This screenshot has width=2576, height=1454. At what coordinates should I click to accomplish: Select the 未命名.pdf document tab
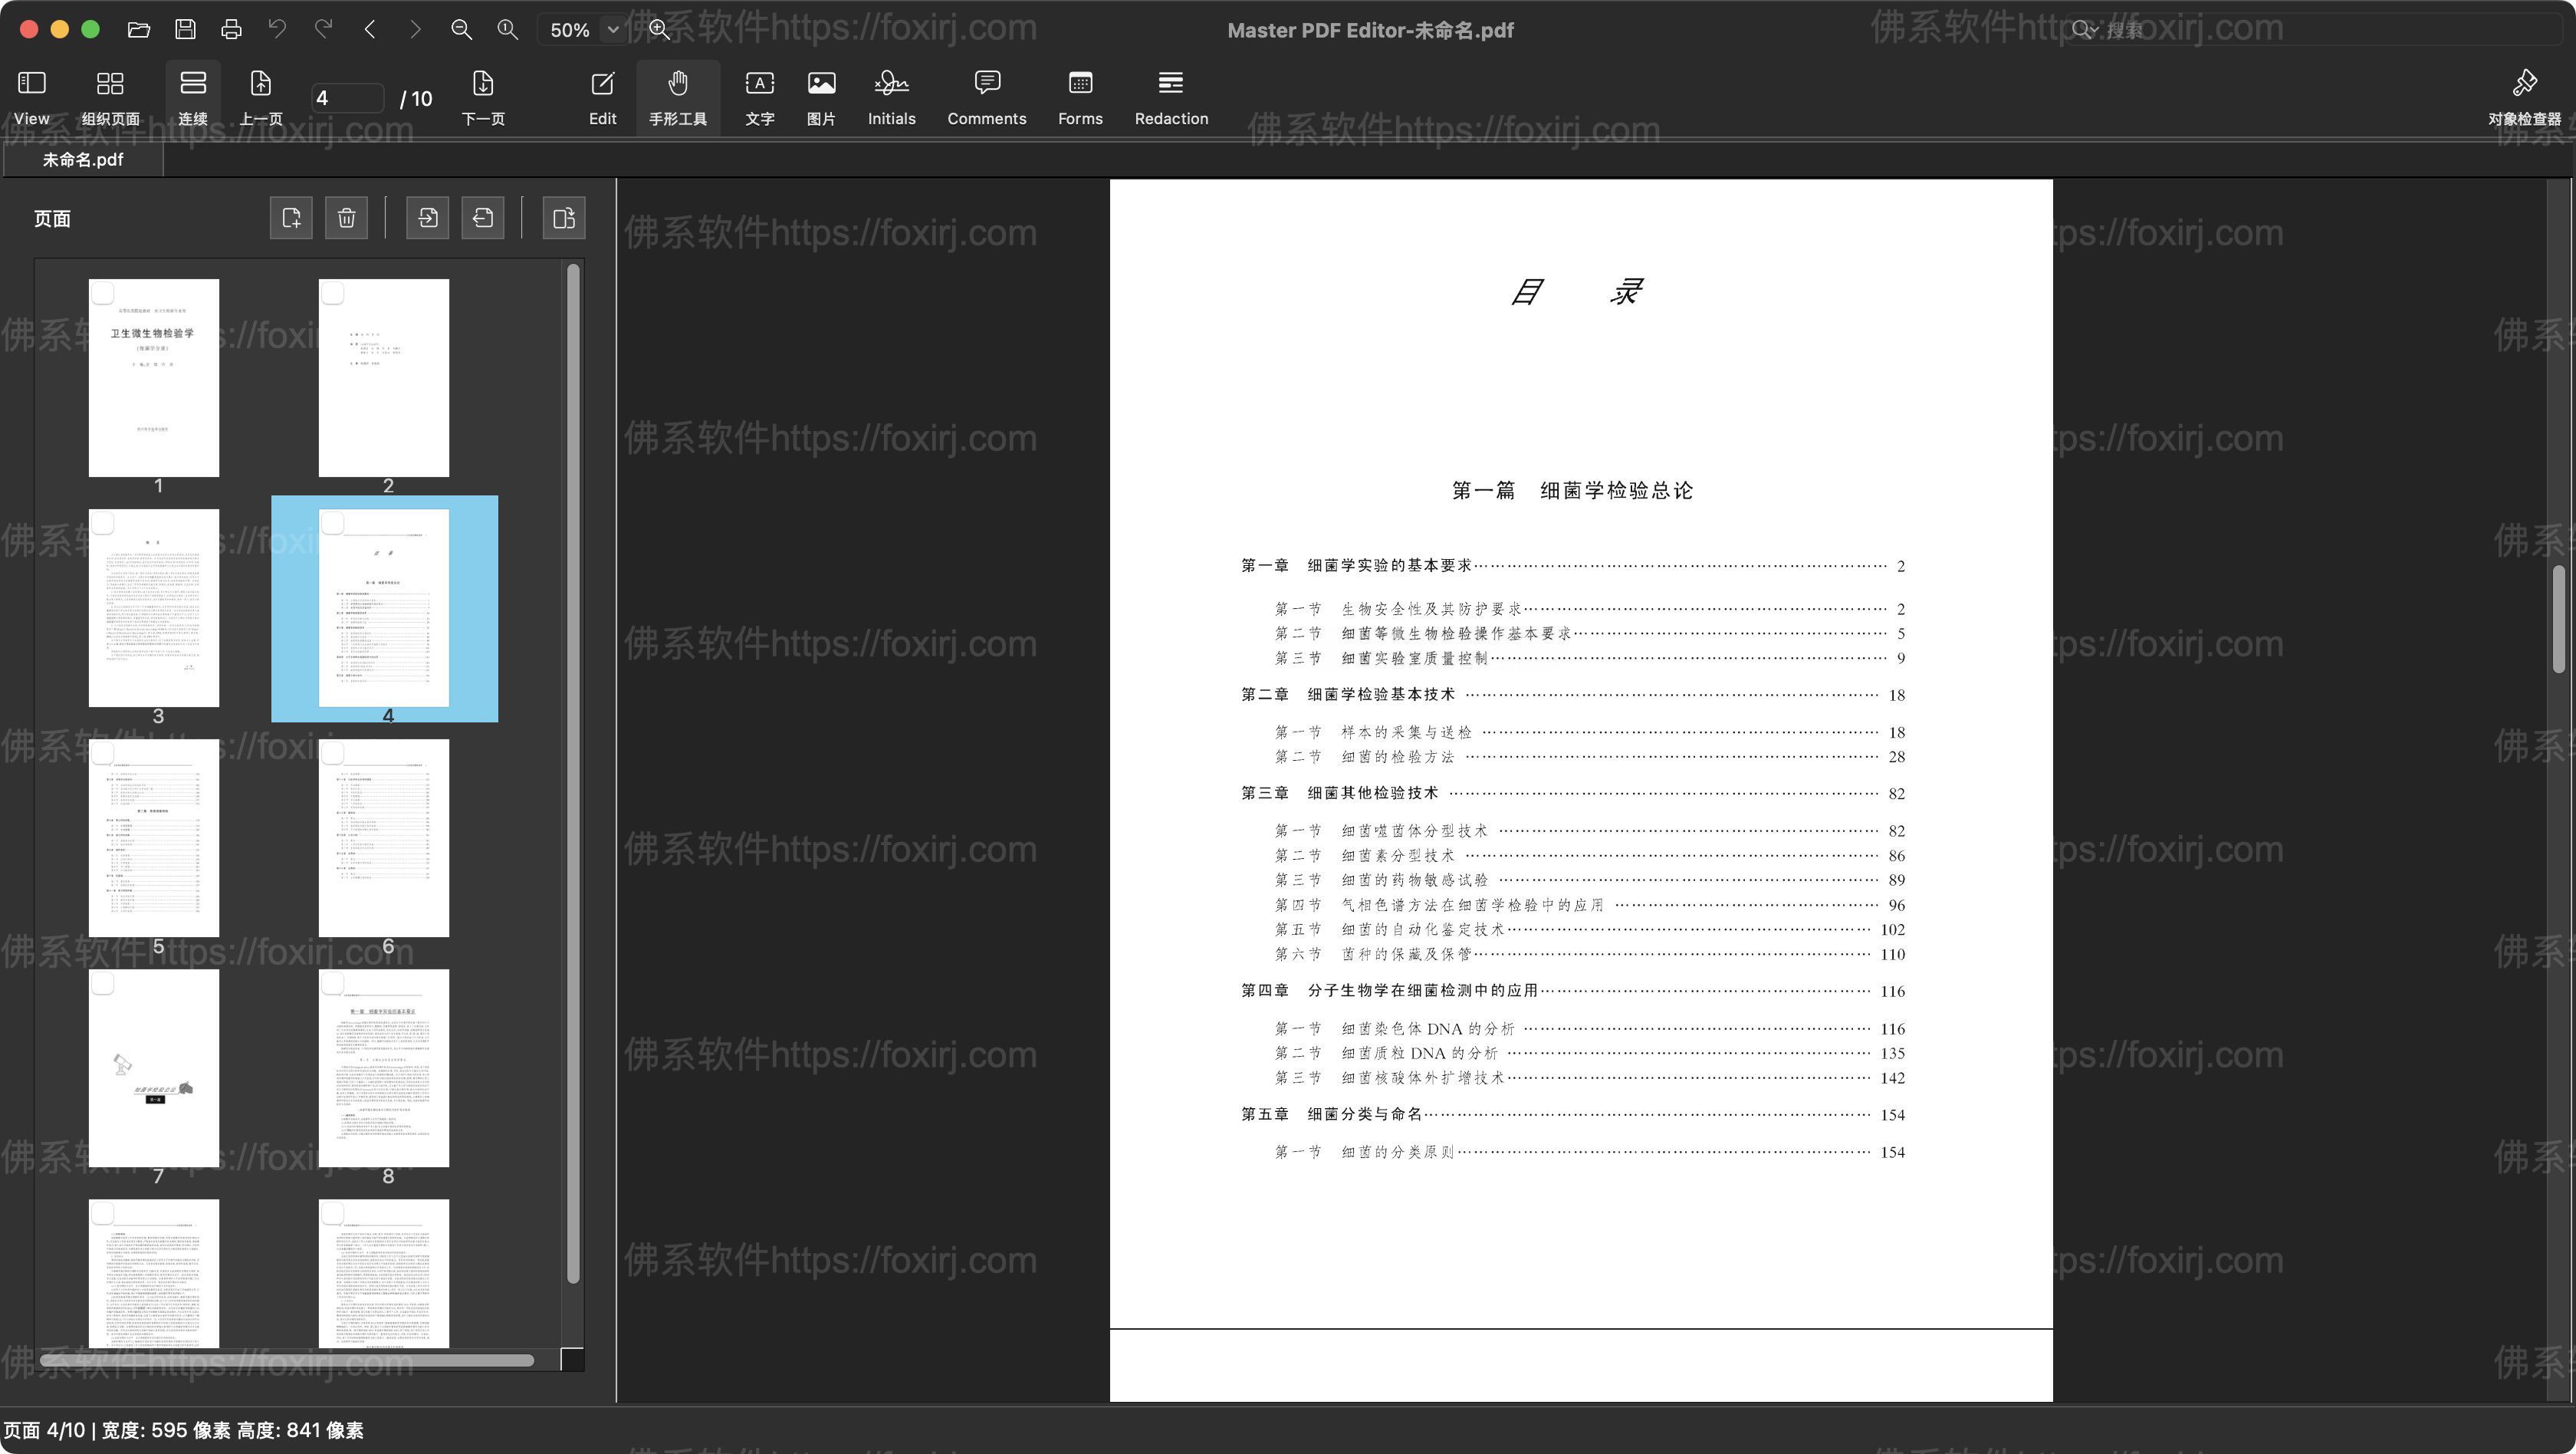pyautogui.click(x=83, y=159)
